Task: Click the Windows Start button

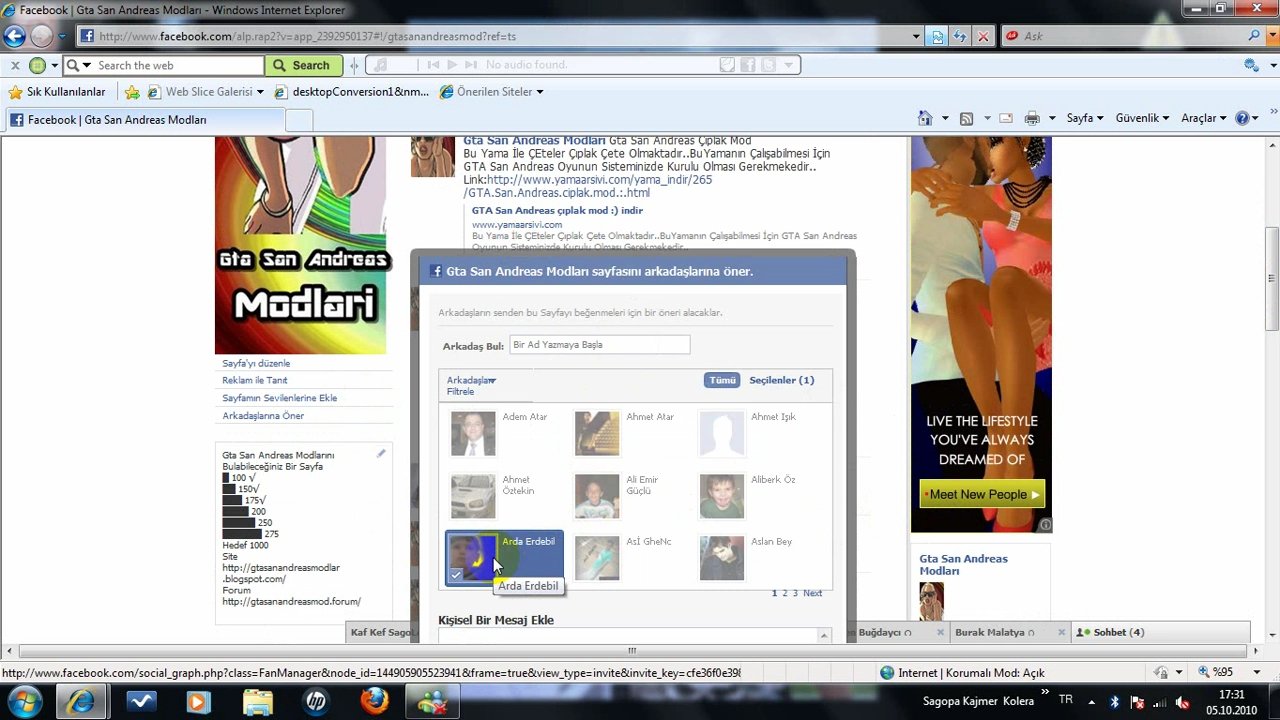Action: pos(23,701)
